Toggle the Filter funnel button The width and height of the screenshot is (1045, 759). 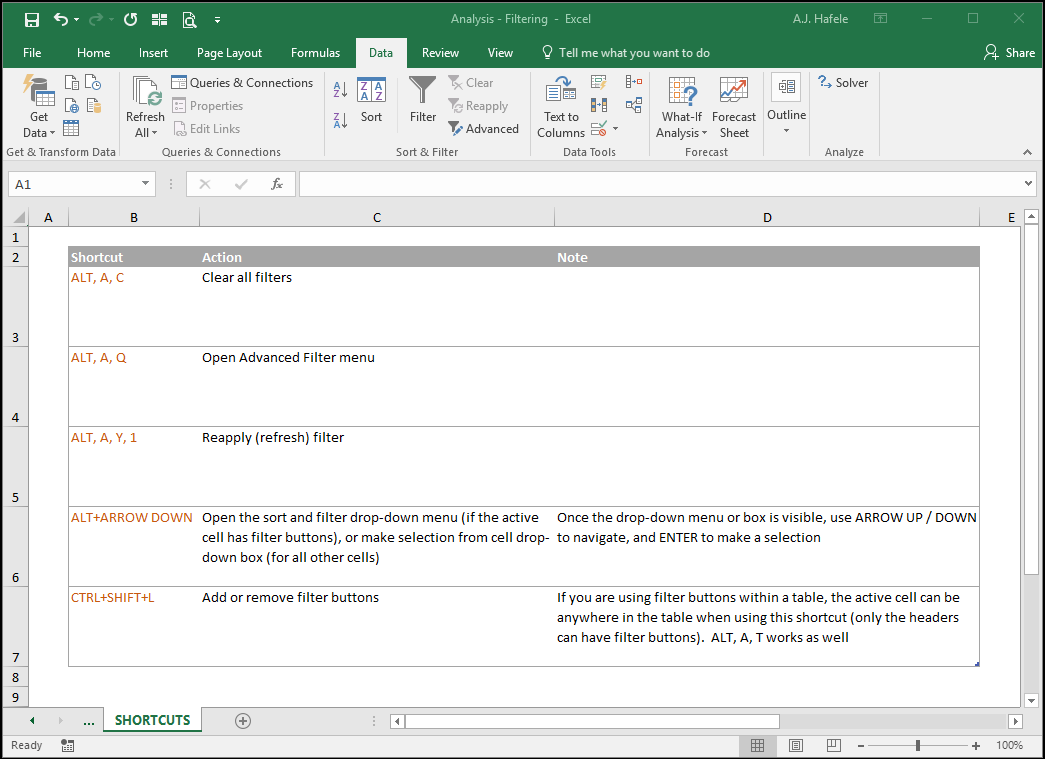pyautogui.click(x=423, y=101)
